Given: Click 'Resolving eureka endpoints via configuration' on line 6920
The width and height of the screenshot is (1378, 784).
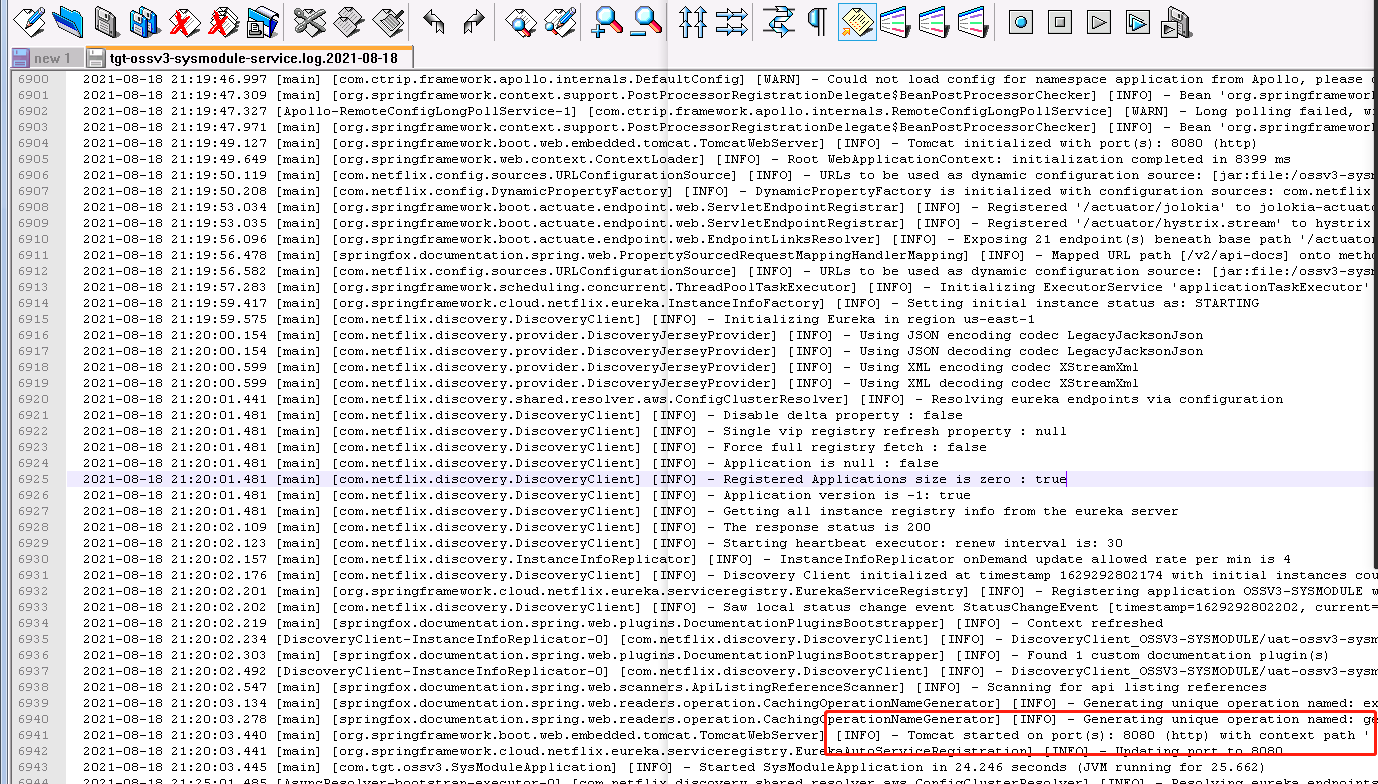Looking at the screenshot, I should tap(1107, 399).
